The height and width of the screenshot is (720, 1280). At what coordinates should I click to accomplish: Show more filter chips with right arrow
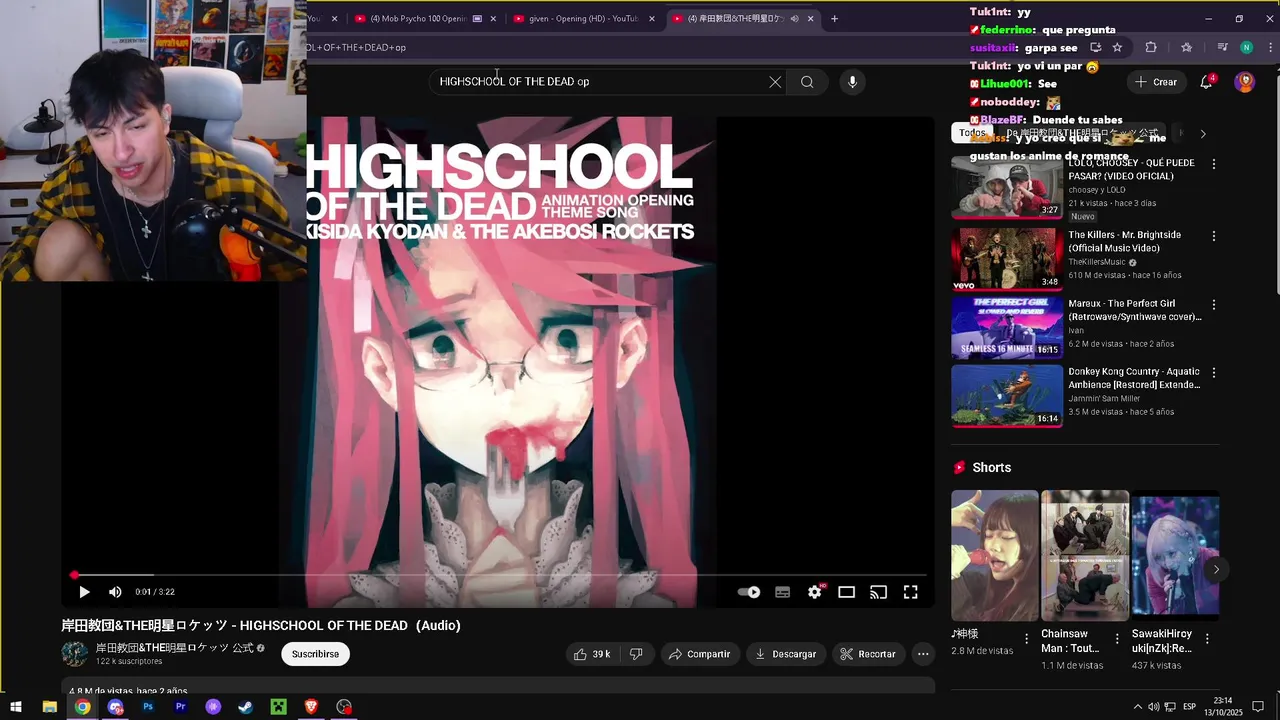click(1203, 133)
